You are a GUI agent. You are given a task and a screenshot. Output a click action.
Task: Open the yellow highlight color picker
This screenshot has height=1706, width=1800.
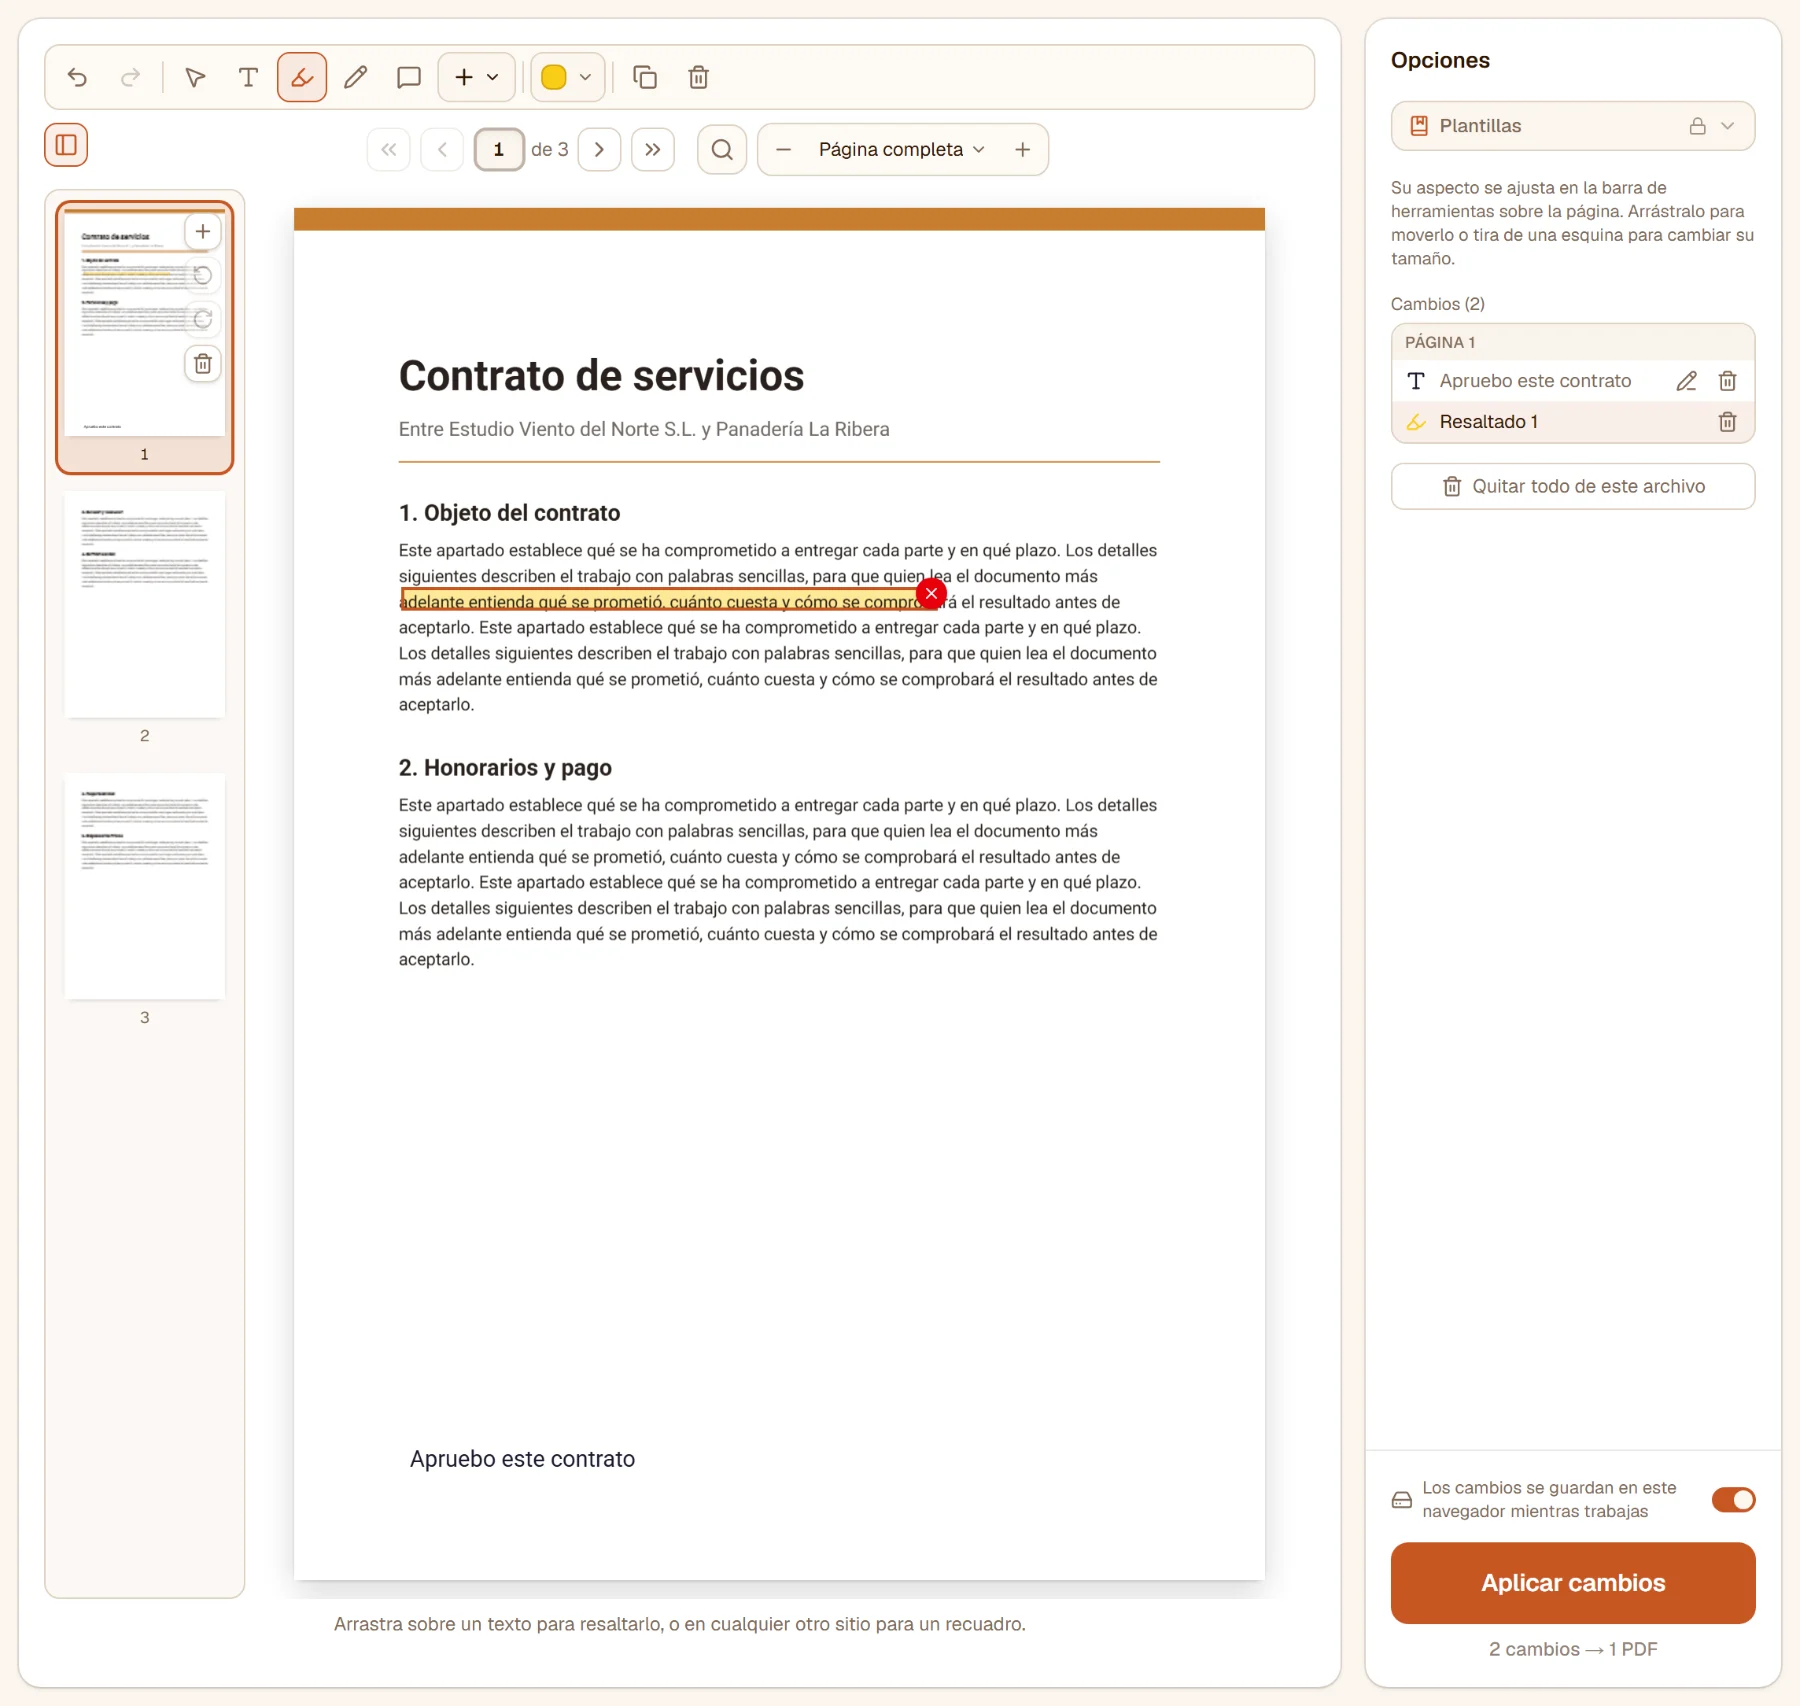[567, 77]
